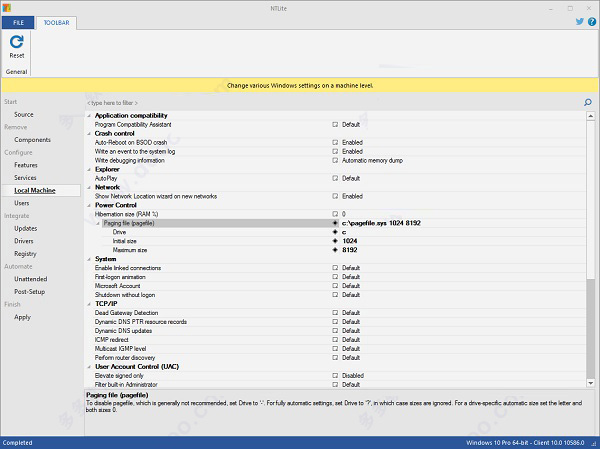Image resolution: width=600 pixels, height=449 pixels.
Task: Go to the Apply page
Action: point(22,317)
